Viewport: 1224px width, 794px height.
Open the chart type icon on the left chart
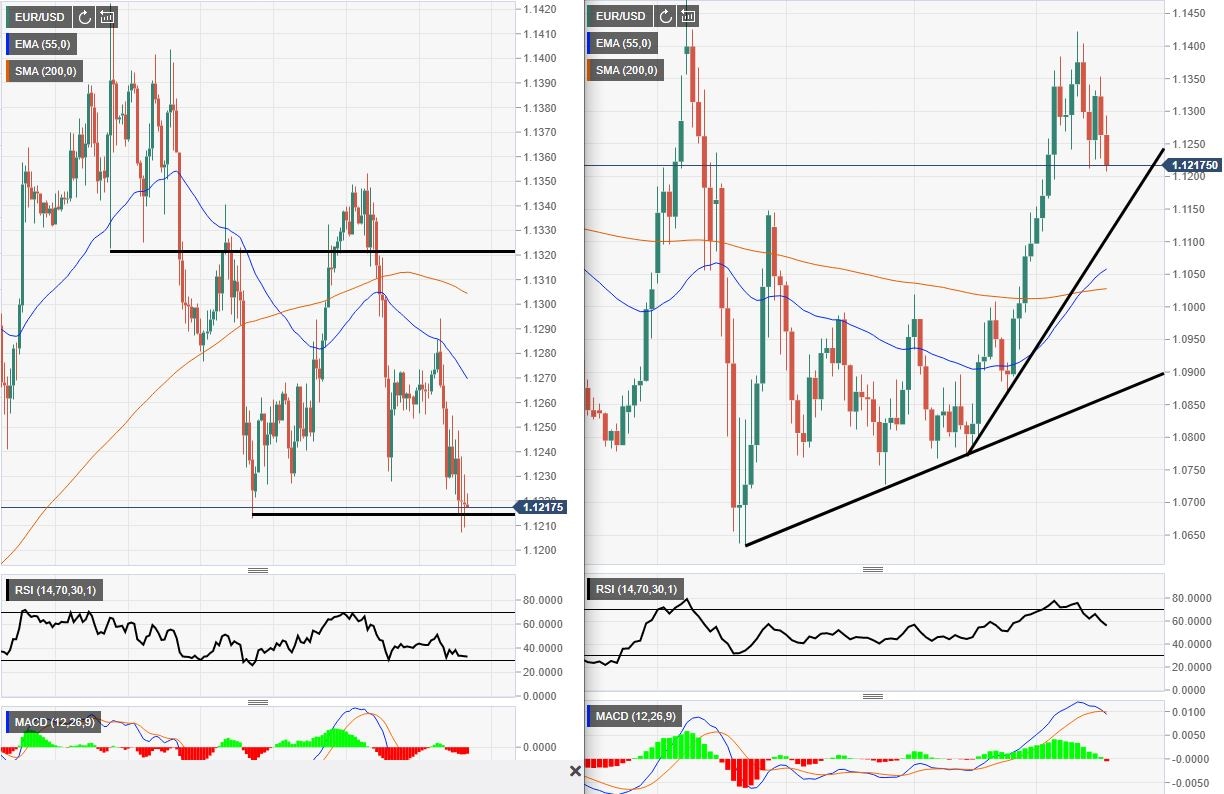click(107, 16)
